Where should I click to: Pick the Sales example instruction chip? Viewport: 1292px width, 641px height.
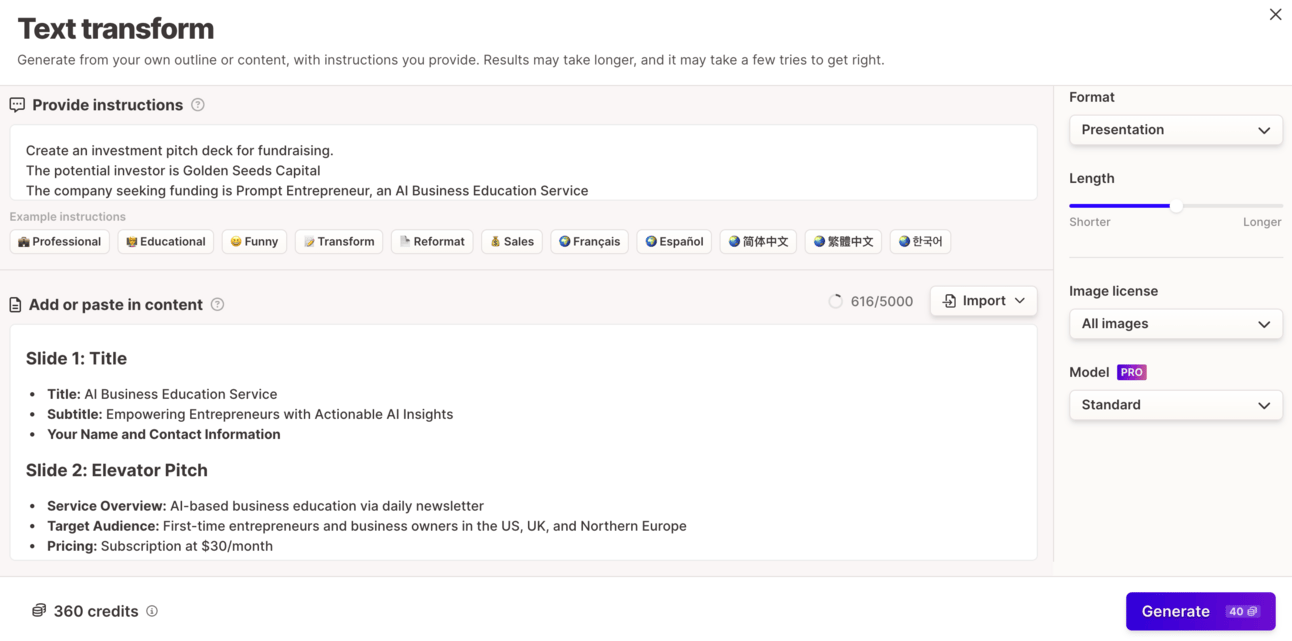tap(511, 242)
